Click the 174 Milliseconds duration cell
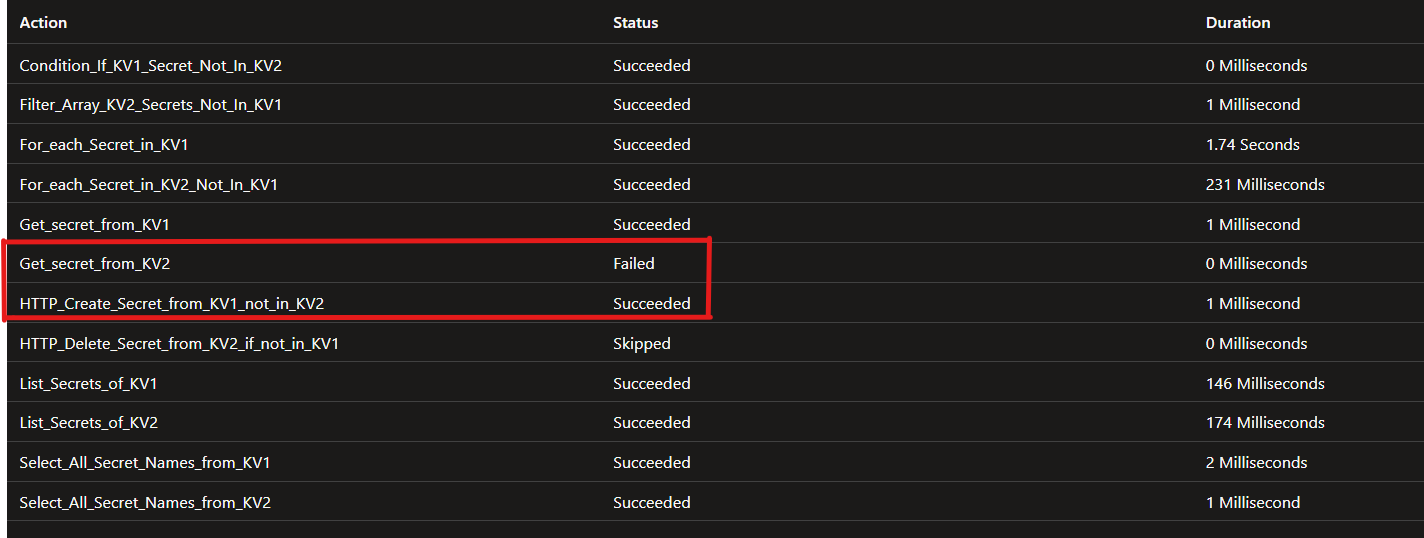 pyautogui.click(x=1265, y=423)
